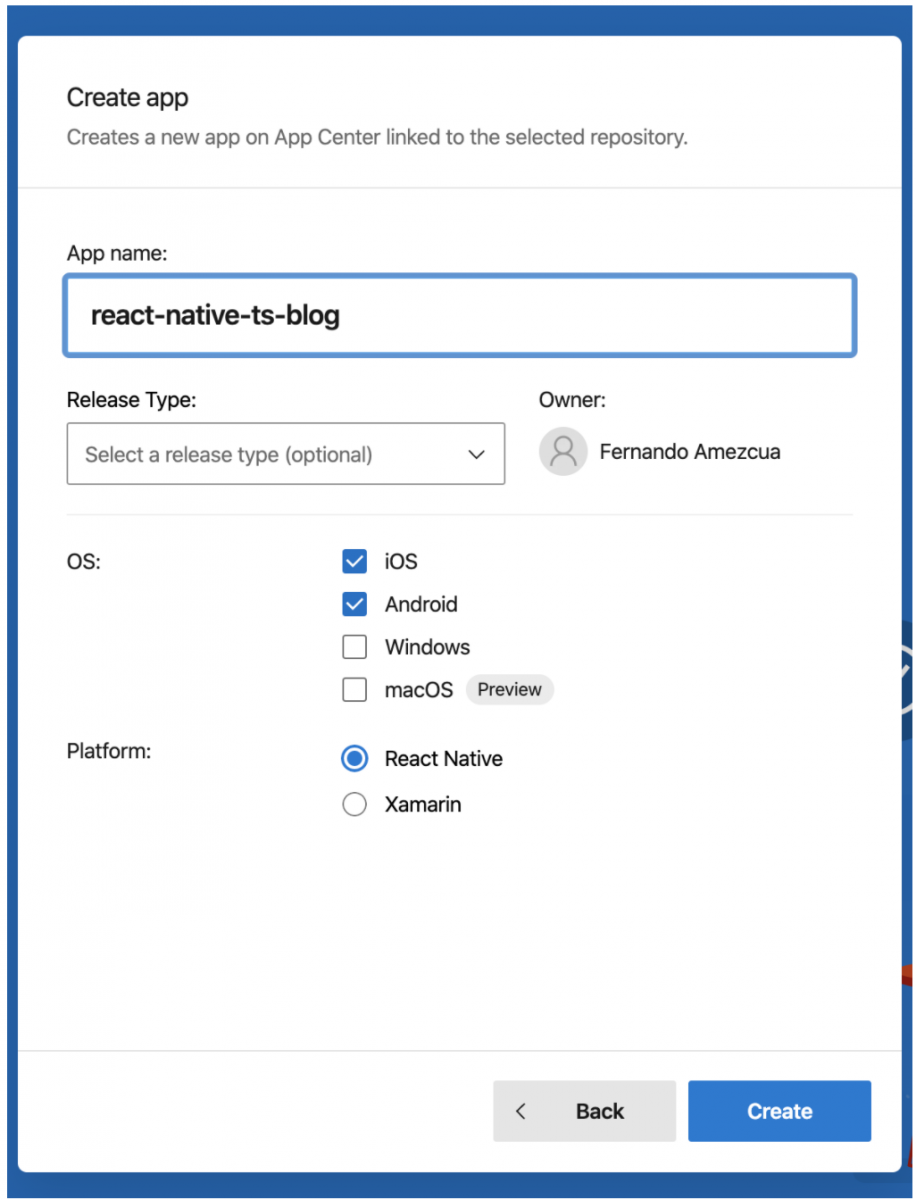The height and width of the screenshot is (1200, 916).
Task: Click owner name Fernando Amezcua
Action: pyautogui.click(x=690, y=452)
